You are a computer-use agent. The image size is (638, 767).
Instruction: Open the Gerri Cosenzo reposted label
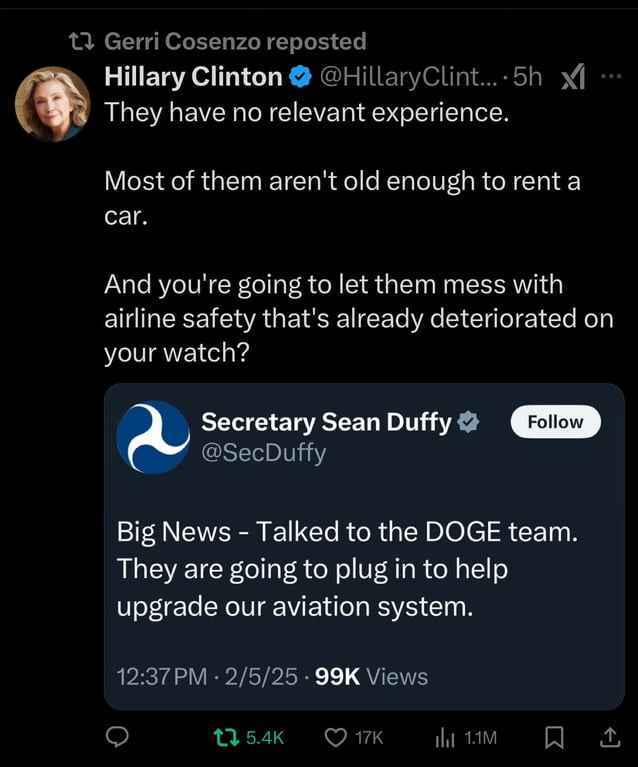tap(235, 41)
